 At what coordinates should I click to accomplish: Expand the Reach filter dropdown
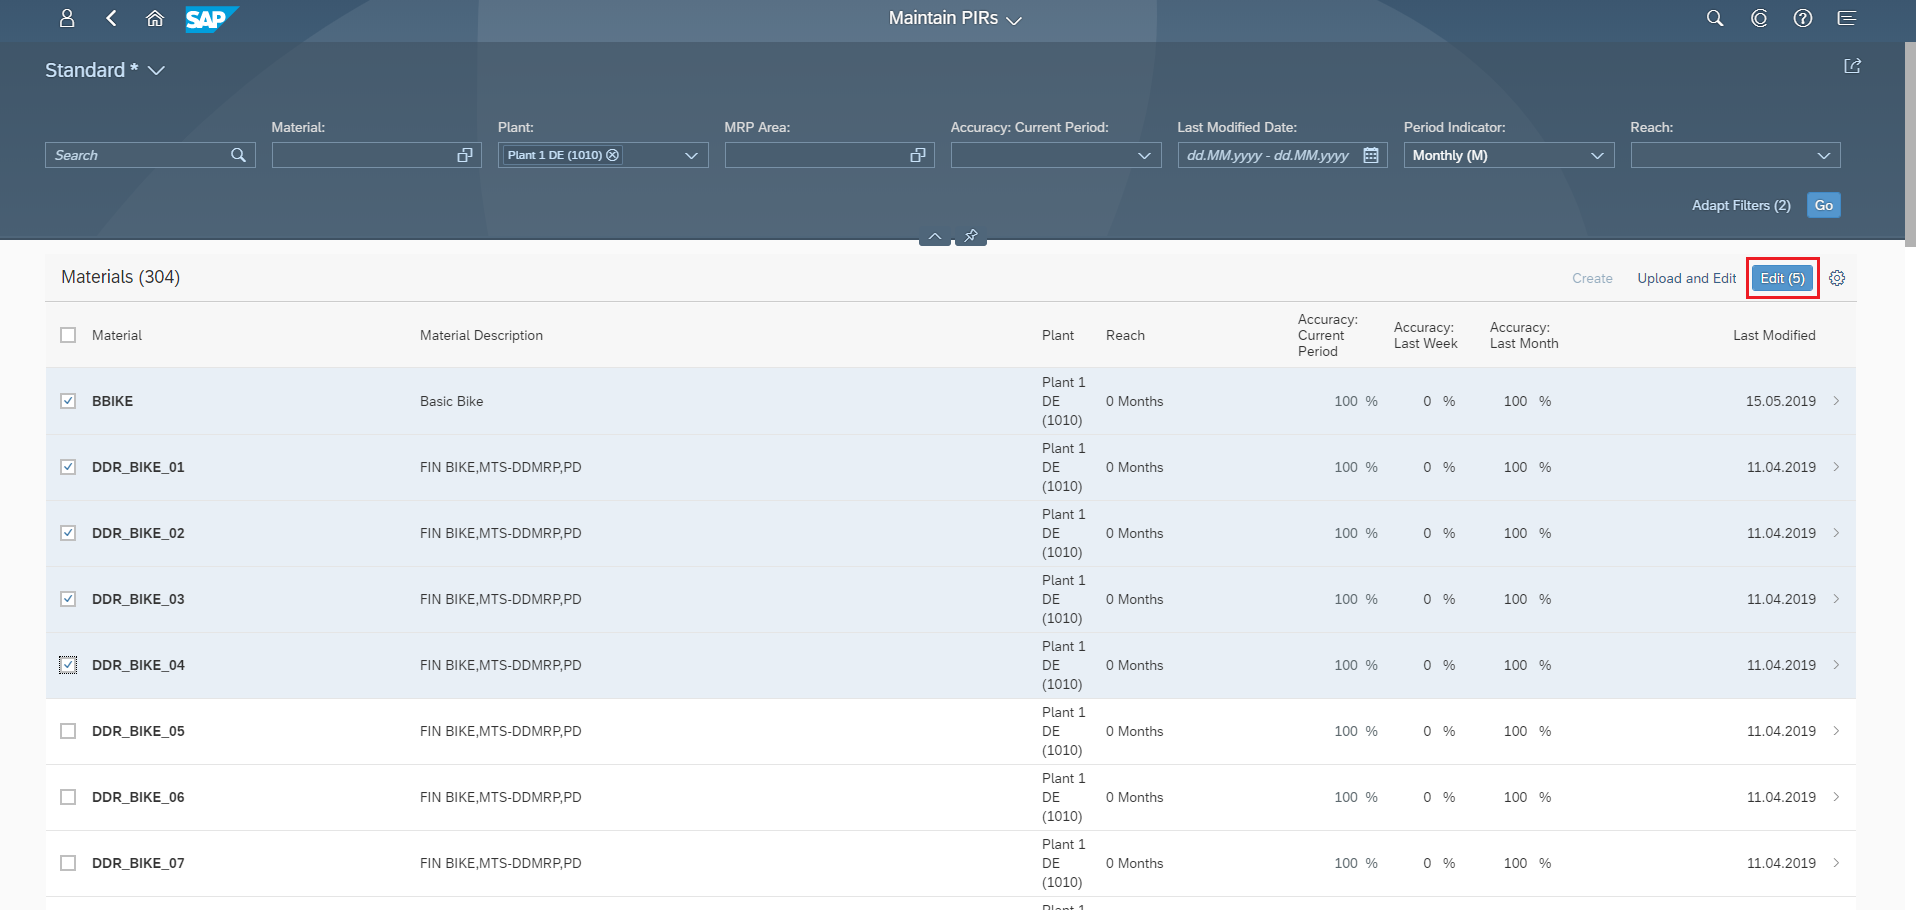pyautogui.click(x=1824, y=155)
